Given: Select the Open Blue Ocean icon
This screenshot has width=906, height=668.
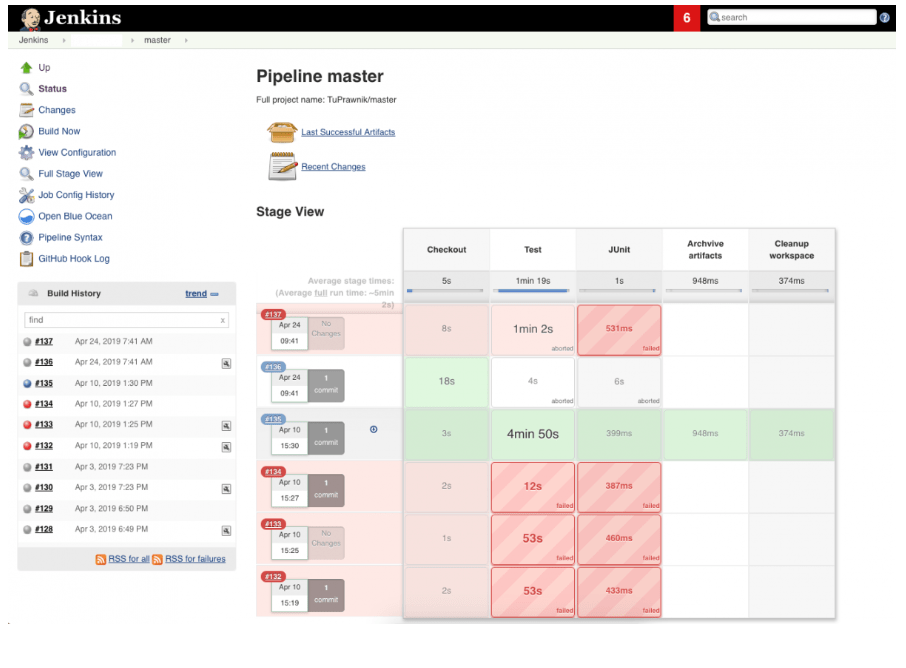Looking at the screenshot, I should pyautogui.click(x=25, y=216).
